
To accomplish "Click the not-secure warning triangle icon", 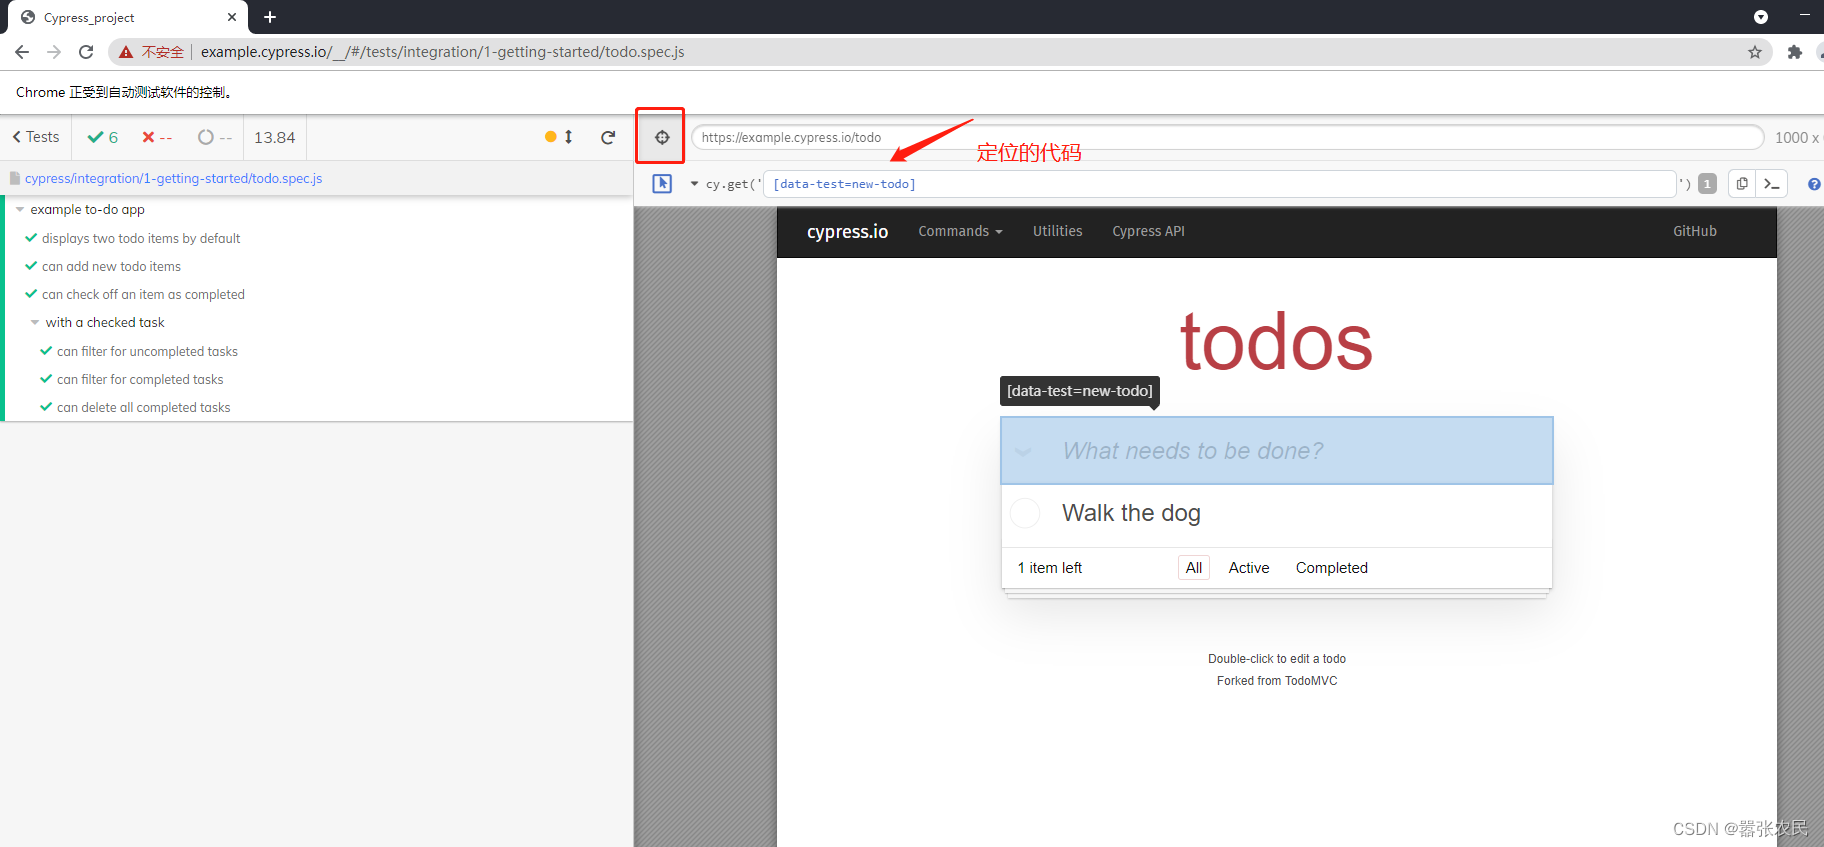I will tap(126, 52).
